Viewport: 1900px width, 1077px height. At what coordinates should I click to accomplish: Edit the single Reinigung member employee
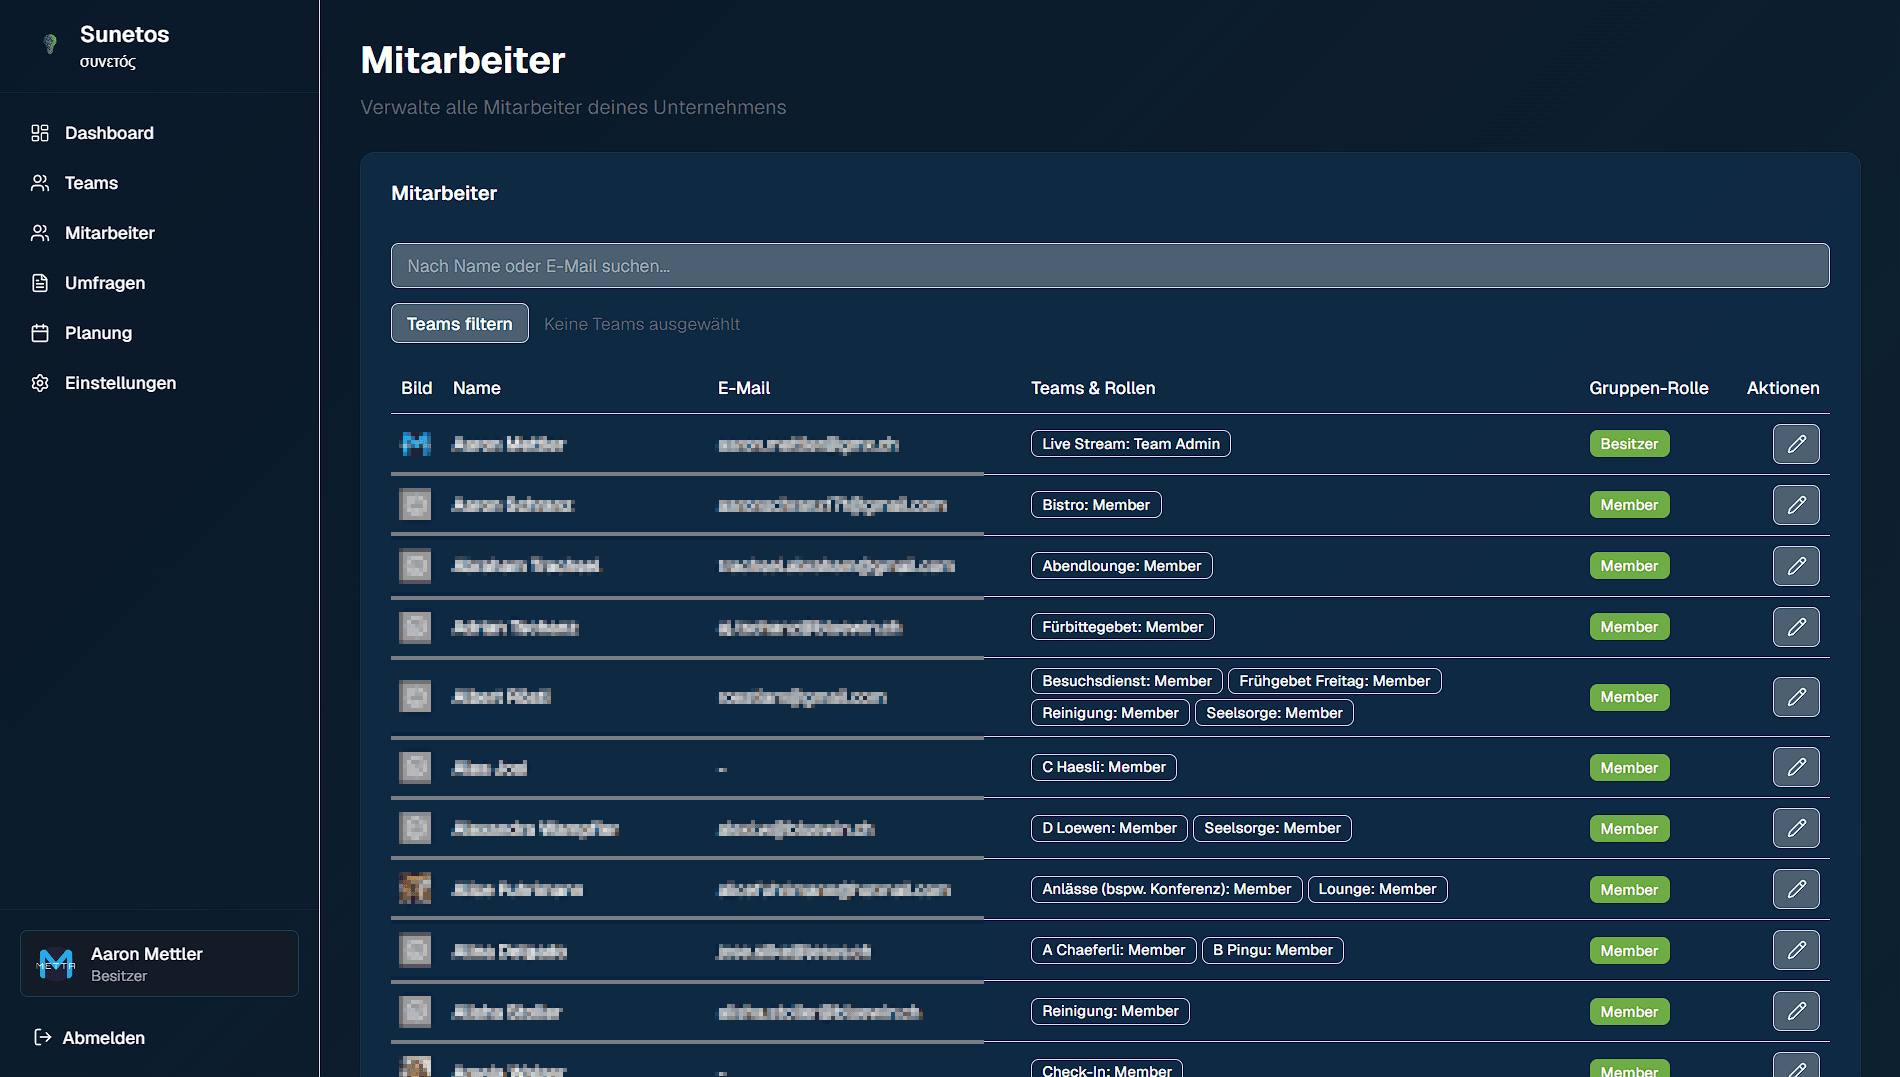point(1796,1011)
